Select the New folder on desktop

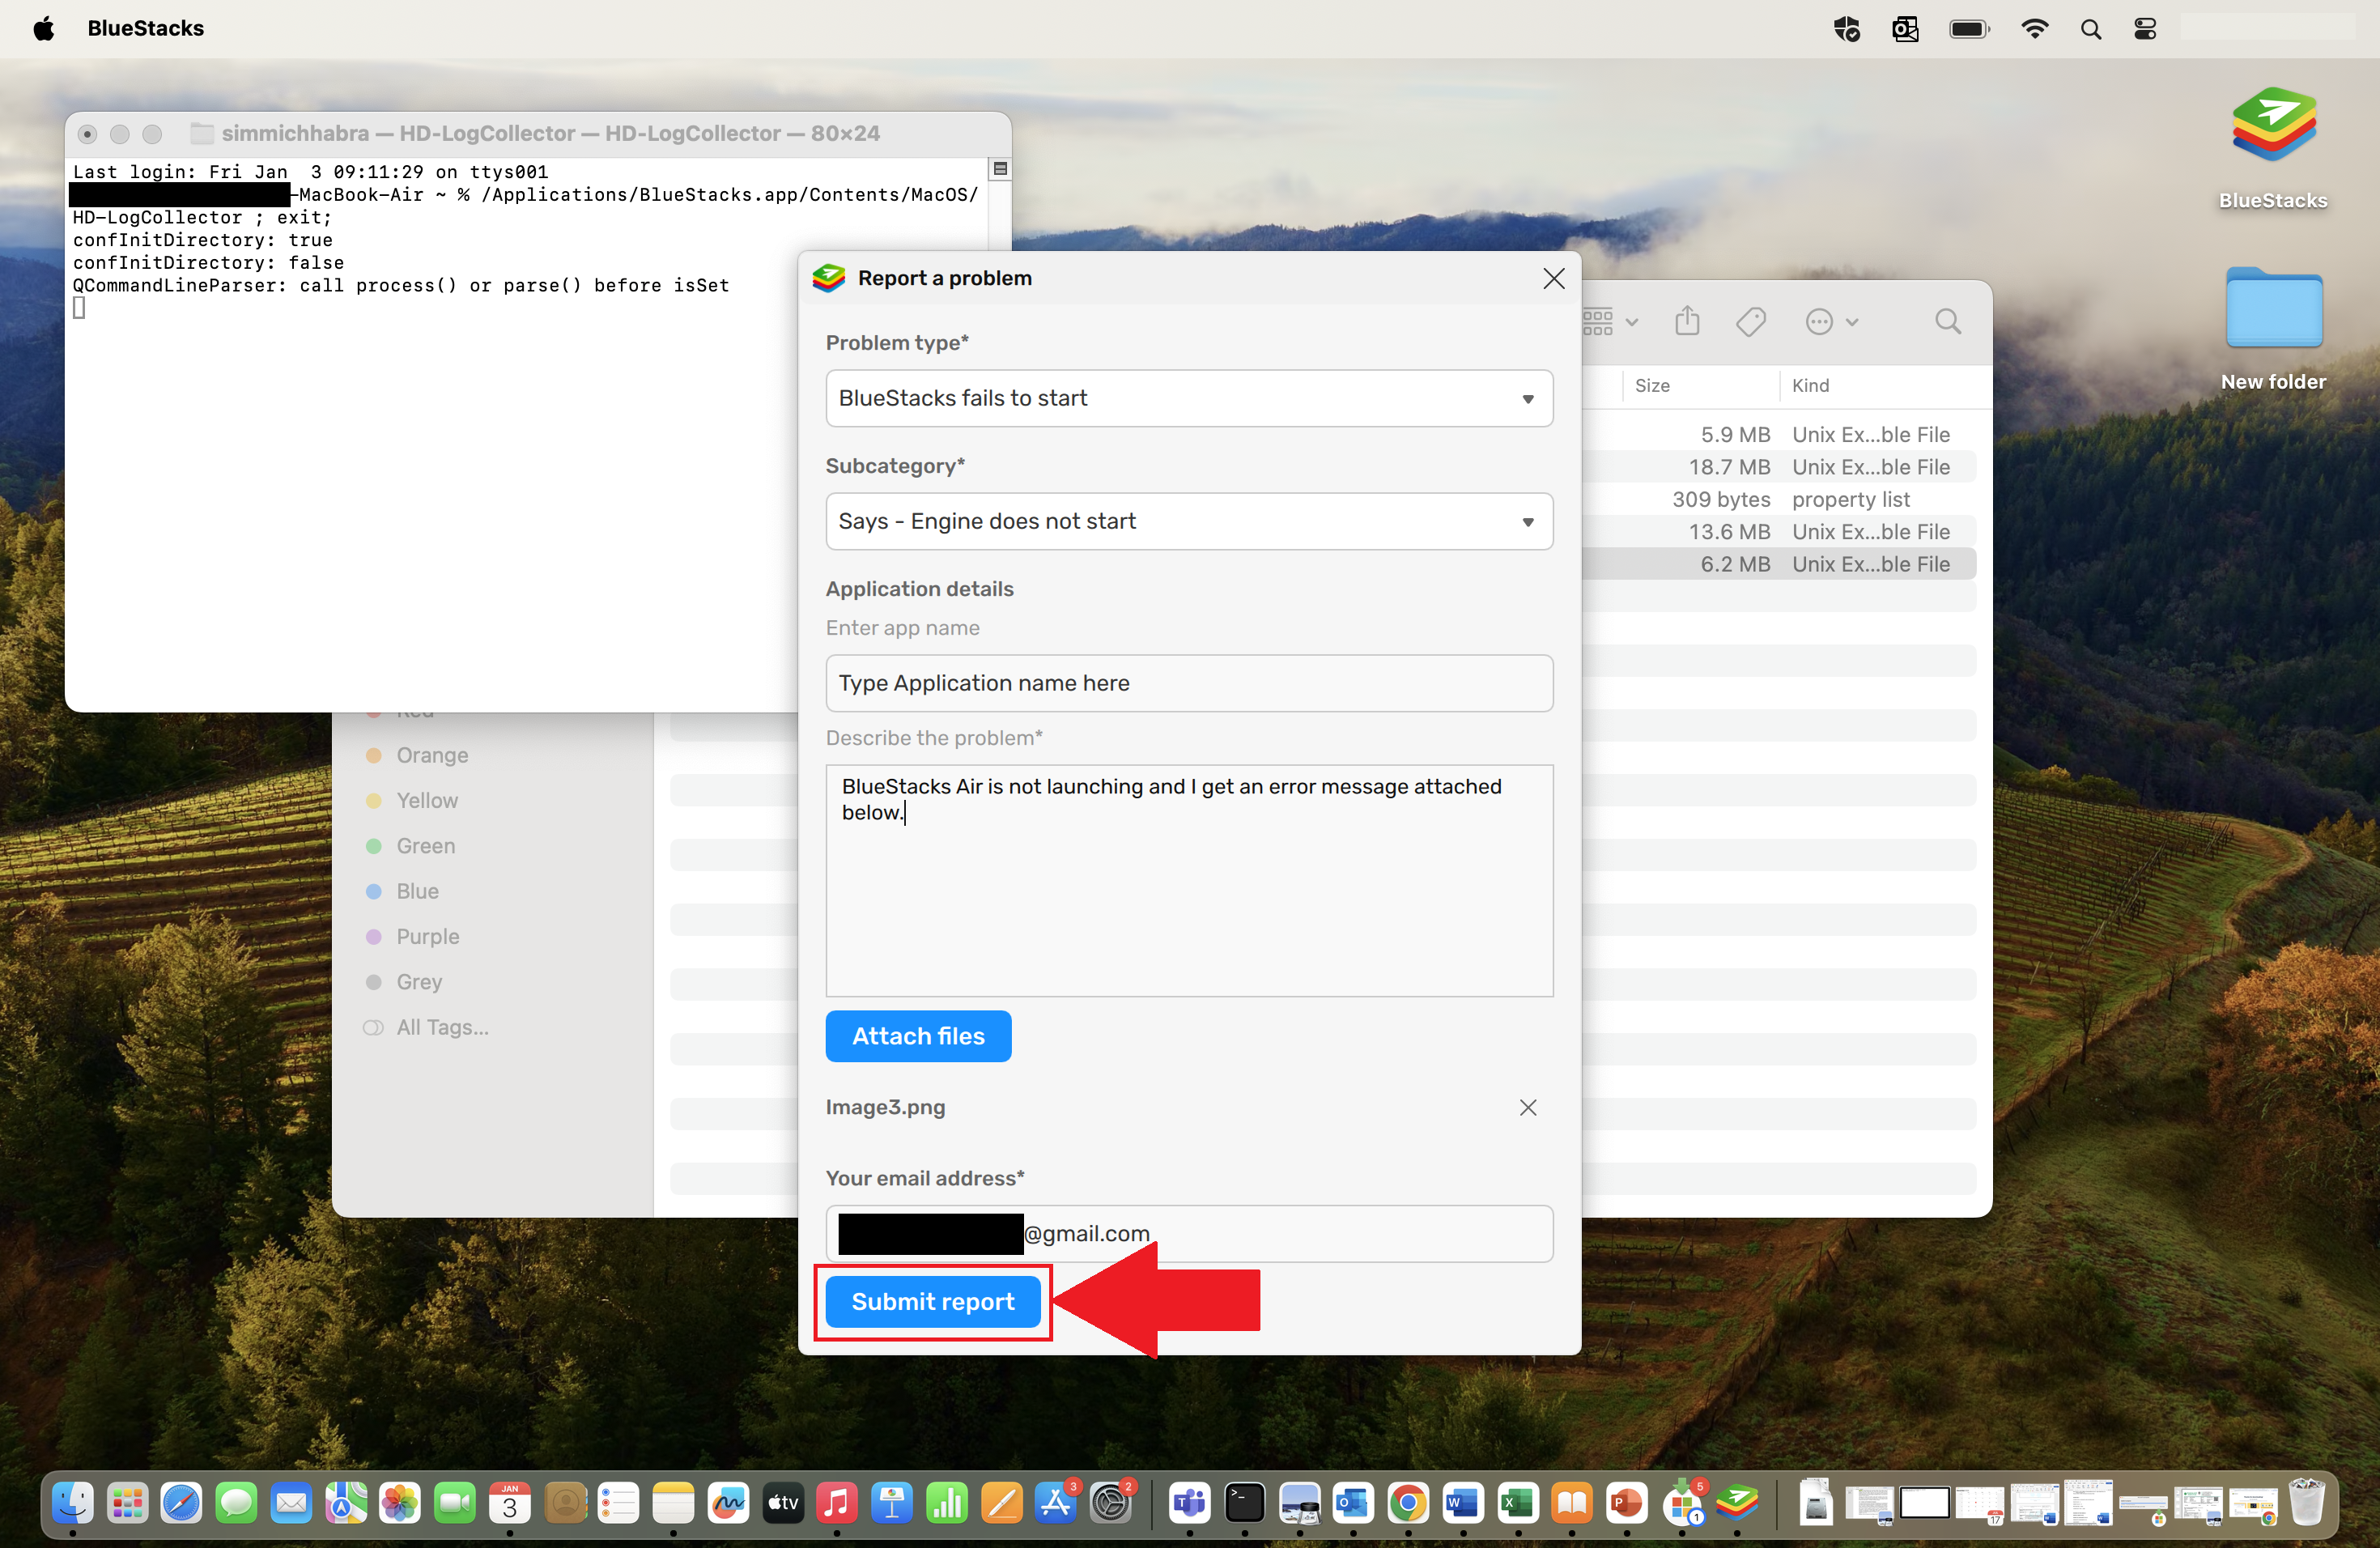pyautogui.click(x=2273, y=308)
